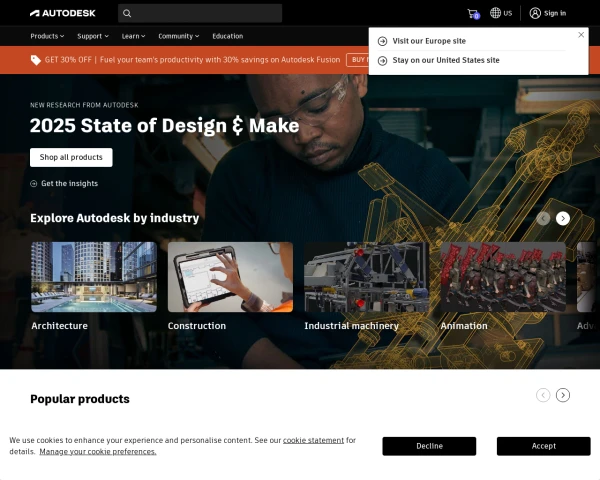Close the region selection popup
The height and width of the screenshot is (480, 600).
click(581, 35)
